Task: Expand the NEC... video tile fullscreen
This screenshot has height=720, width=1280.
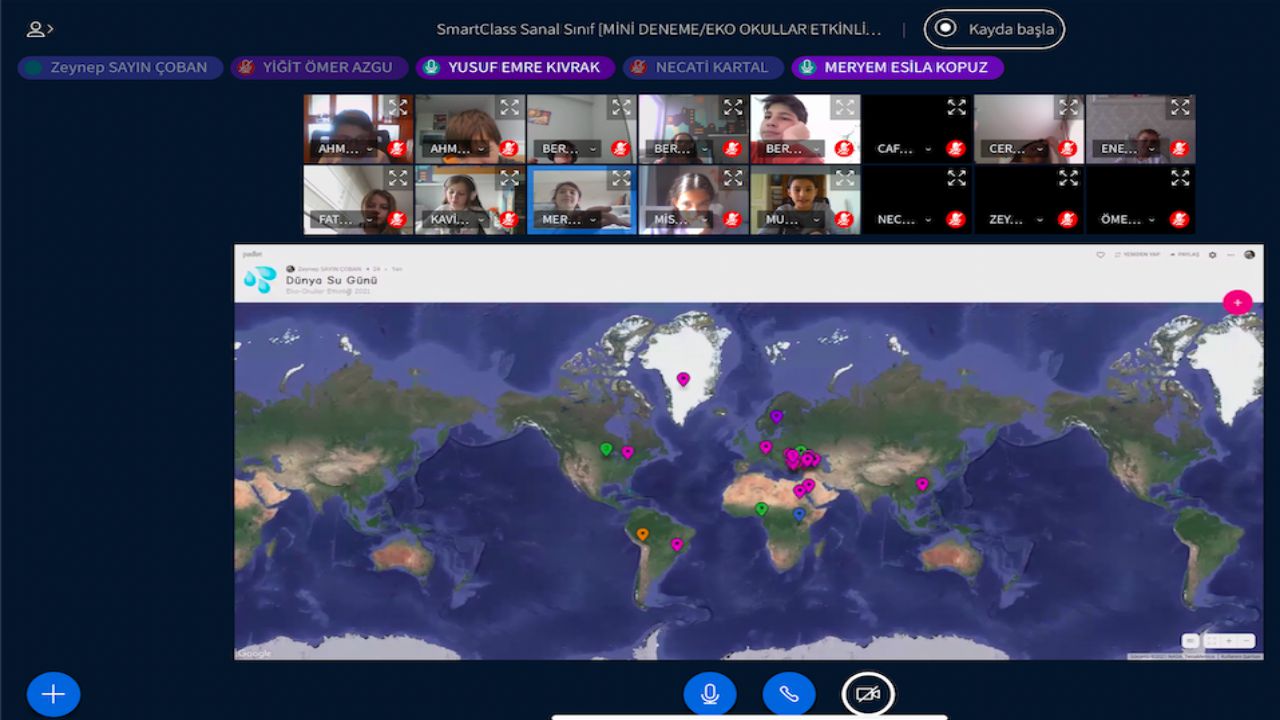Action: click(x=957, y=178)
